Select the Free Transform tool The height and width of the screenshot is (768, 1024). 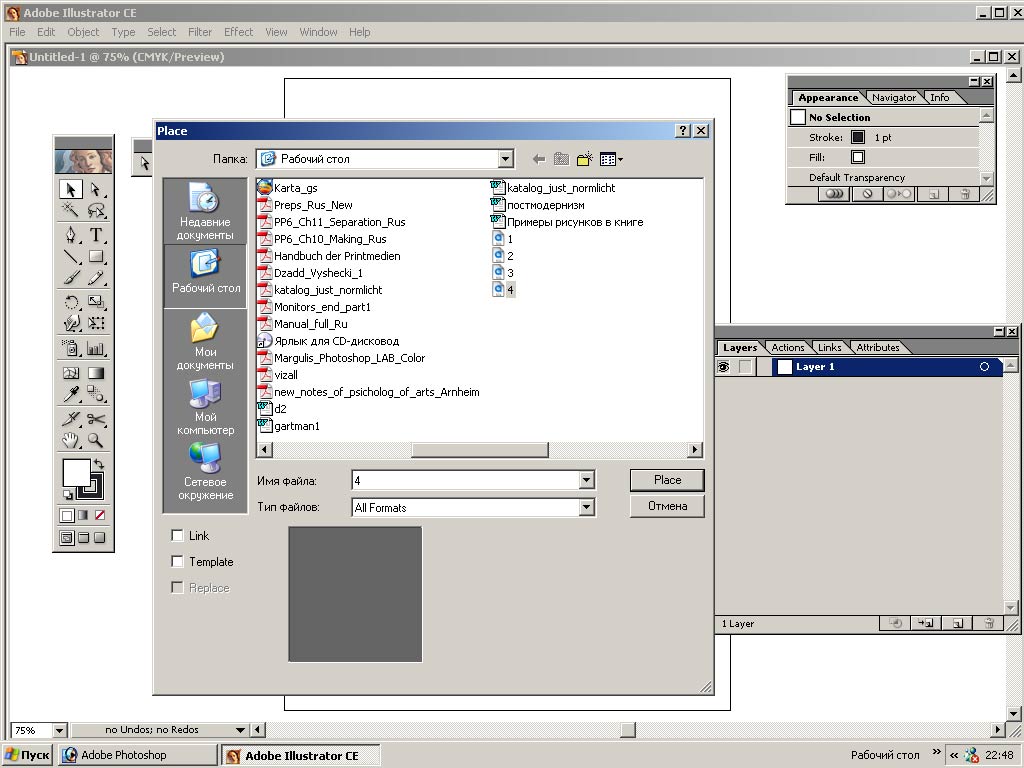(x=96, y=323)
